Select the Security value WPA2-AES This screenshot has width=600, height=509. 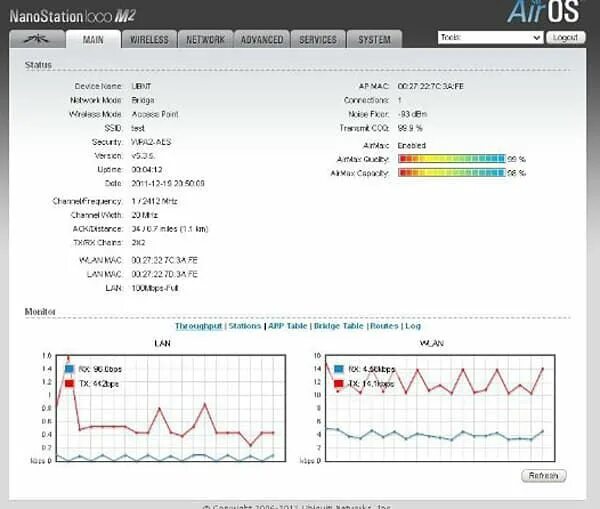(151, 142)
